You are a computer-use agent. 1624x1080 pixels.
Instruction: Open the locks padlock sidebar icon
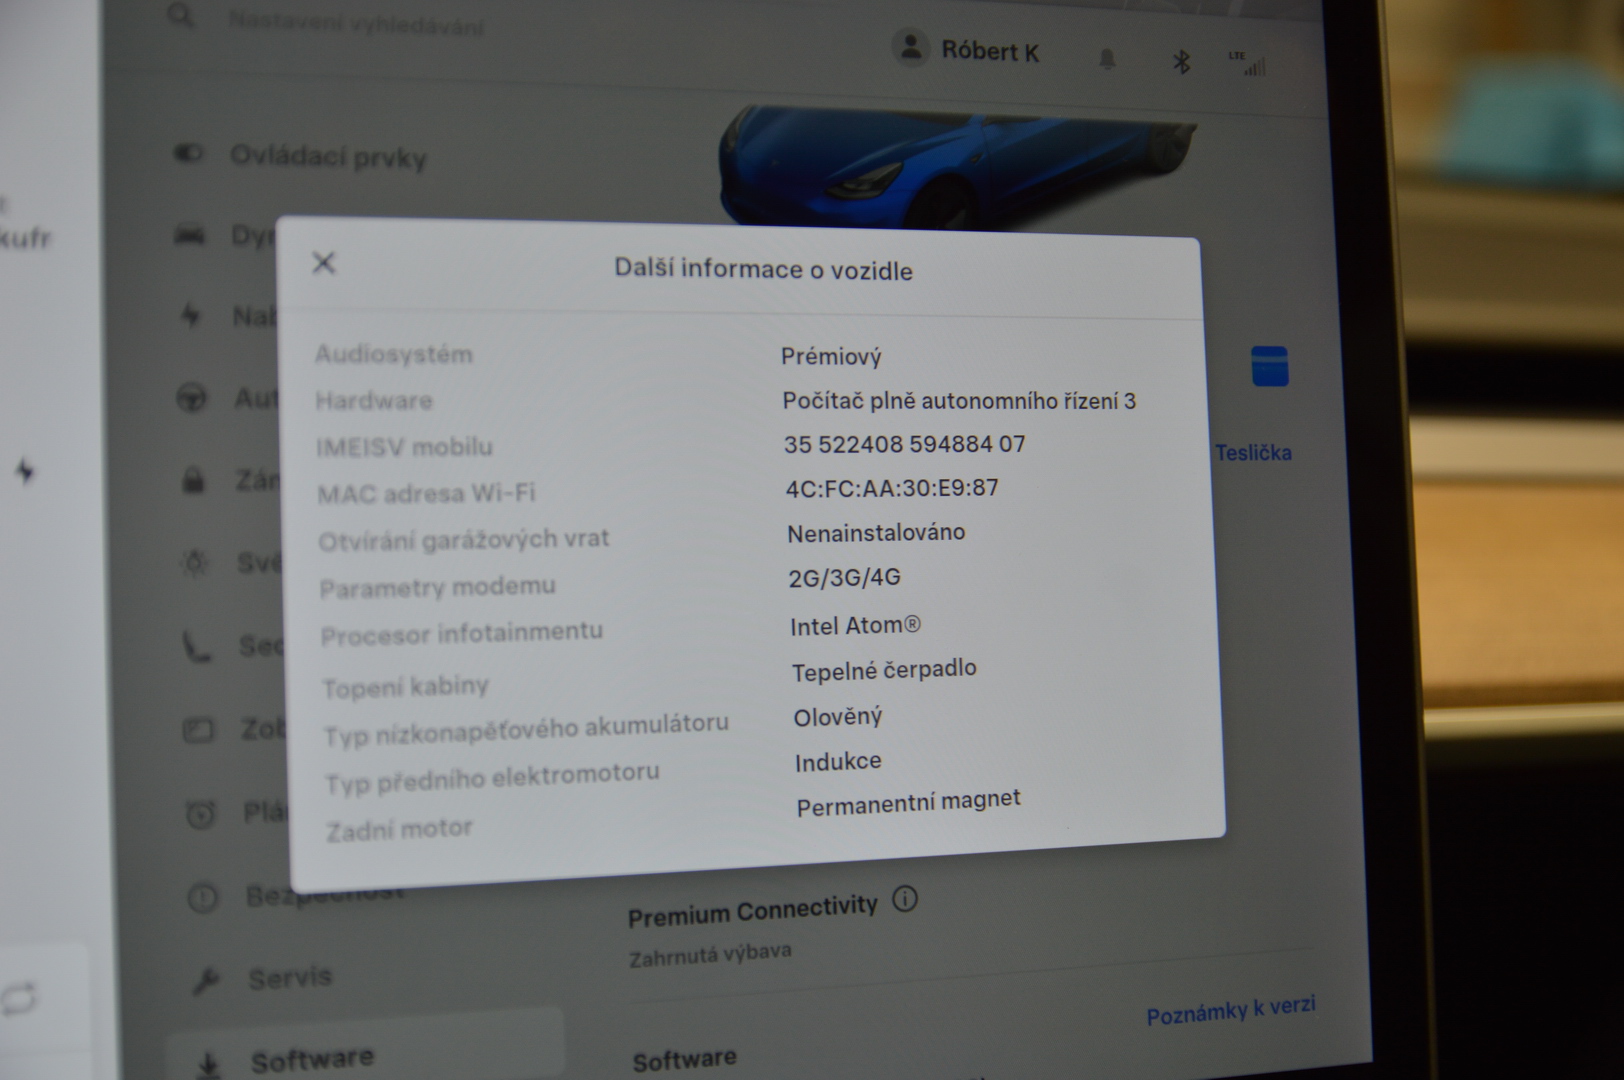(x=193, y=481)
